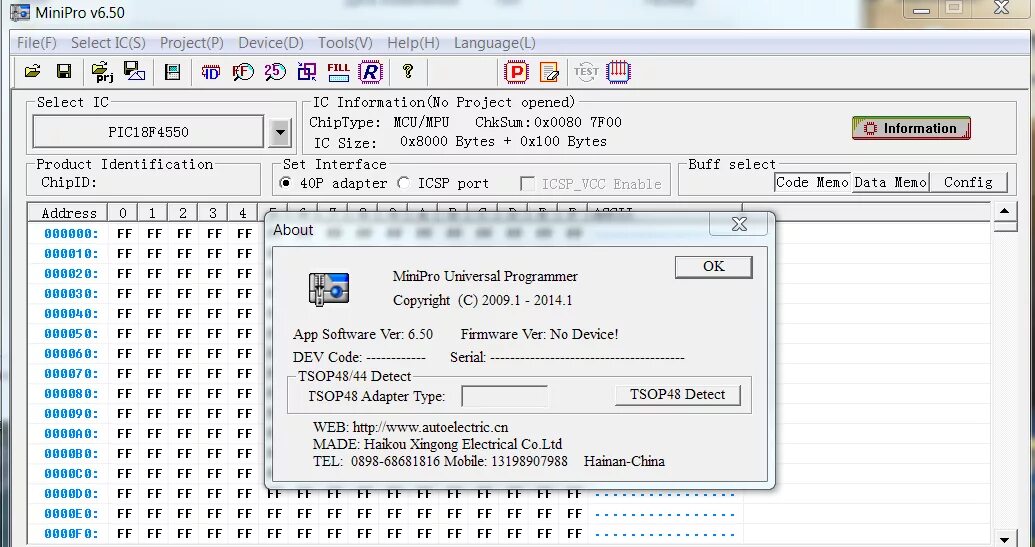Click the ChkSum value 0x0080 7F00
This screenshot has height=547, width=1035.
[x=578, y=122]
